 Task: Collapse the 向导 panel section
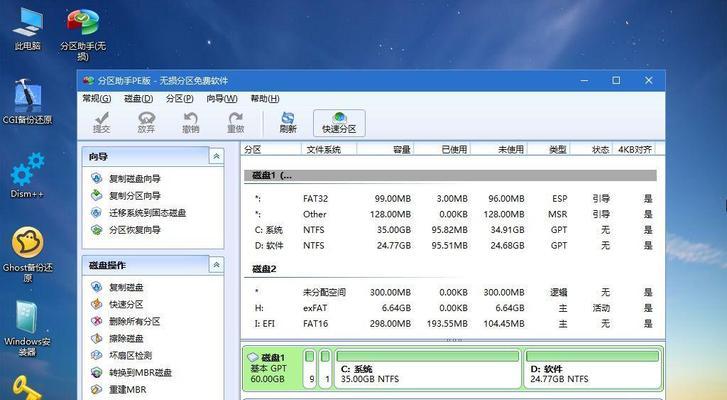click(217, 157)
